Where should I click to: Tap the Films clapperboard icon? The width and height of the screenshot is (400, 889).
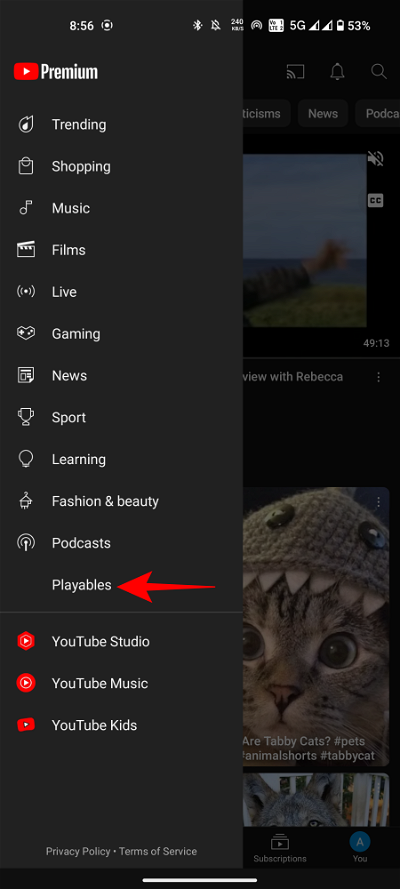pyautogui.click(x=25, y=250)
